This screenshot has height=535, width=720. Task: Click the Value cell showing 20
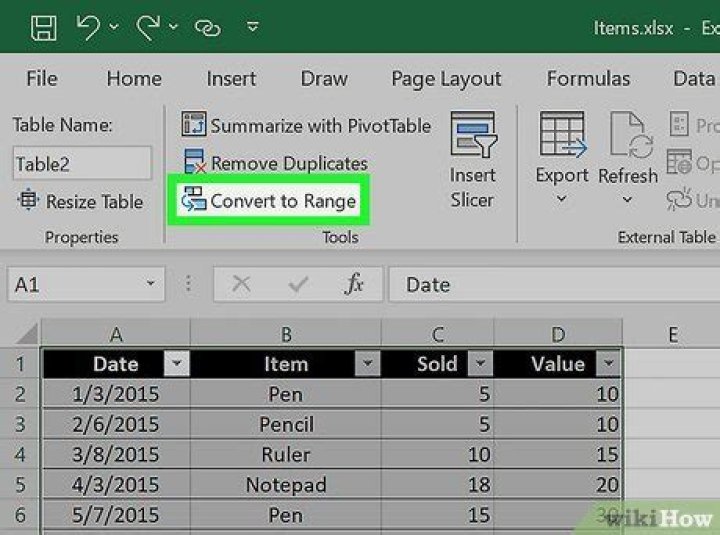coord(558,484)
